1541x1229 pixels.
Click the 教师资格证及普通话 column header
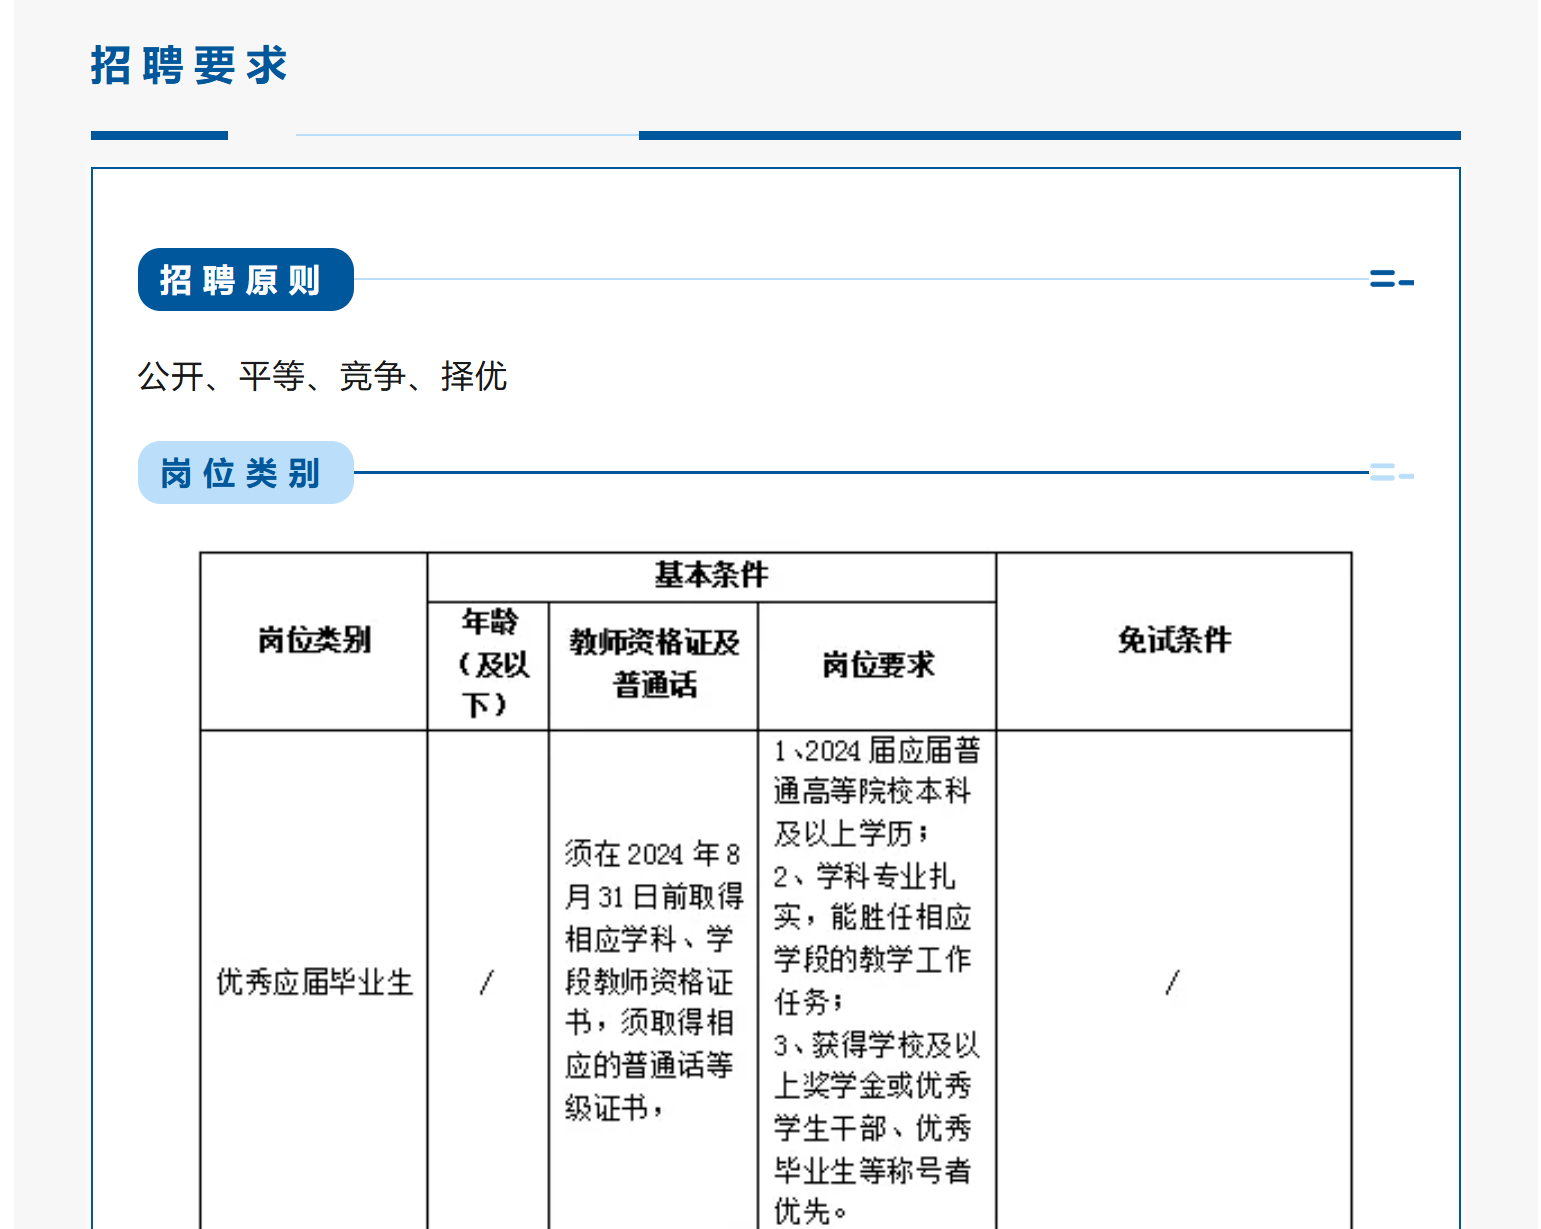tap(654, 664)
